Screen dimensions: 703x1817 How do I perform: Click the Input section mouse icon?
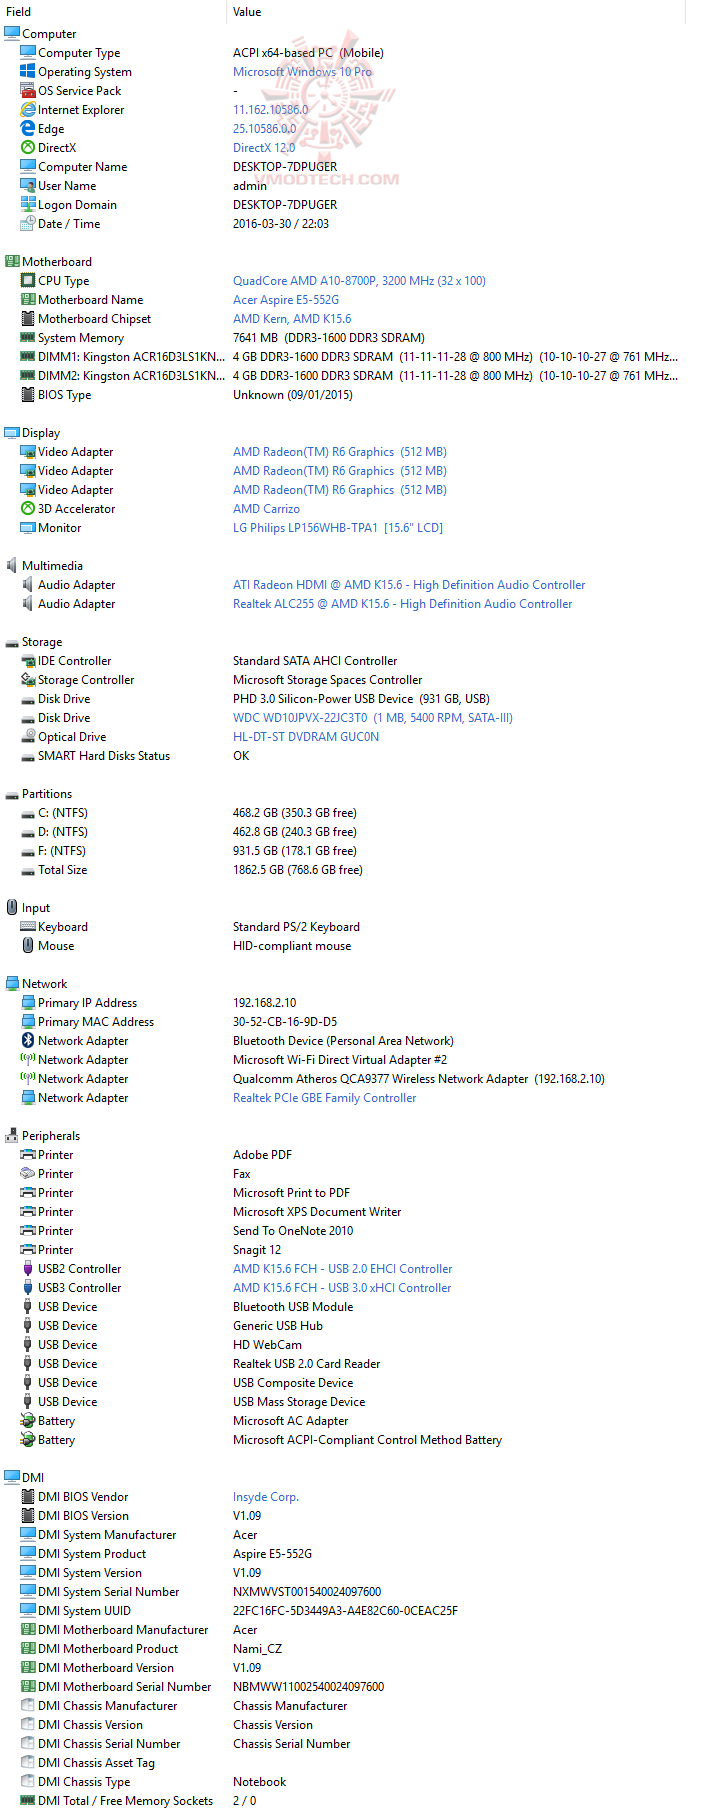pos(12,907)
